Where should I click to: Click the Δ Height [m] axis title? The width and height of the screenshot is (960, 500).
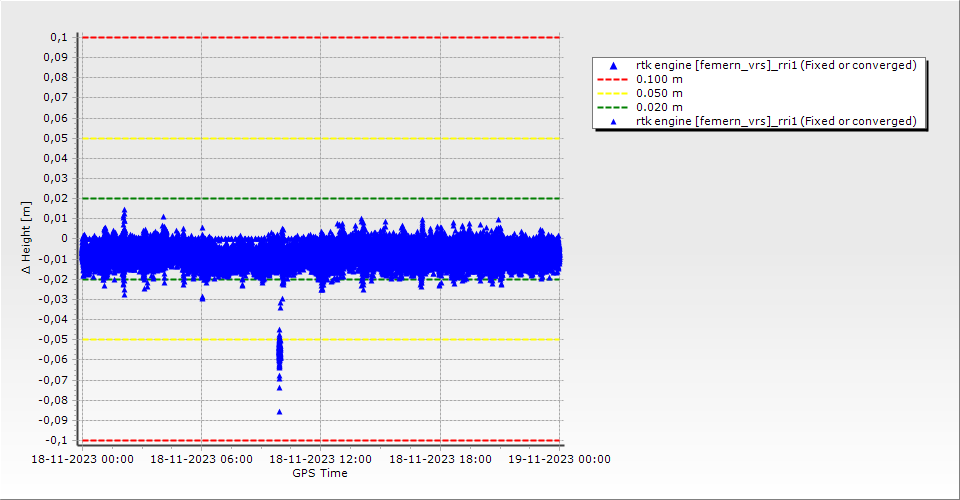(27, 238)
